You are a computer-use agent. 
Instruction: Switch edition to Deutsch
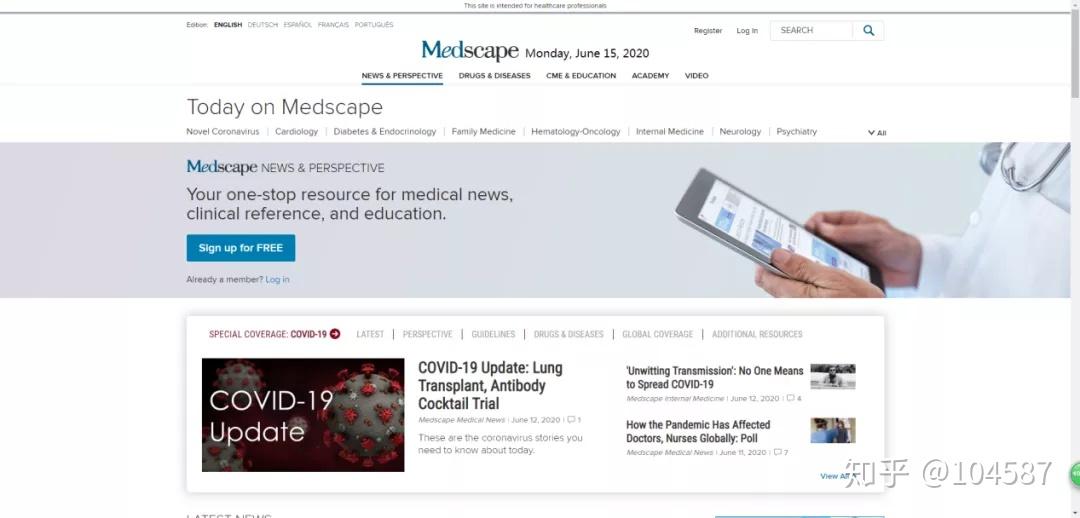coord(262,25)
